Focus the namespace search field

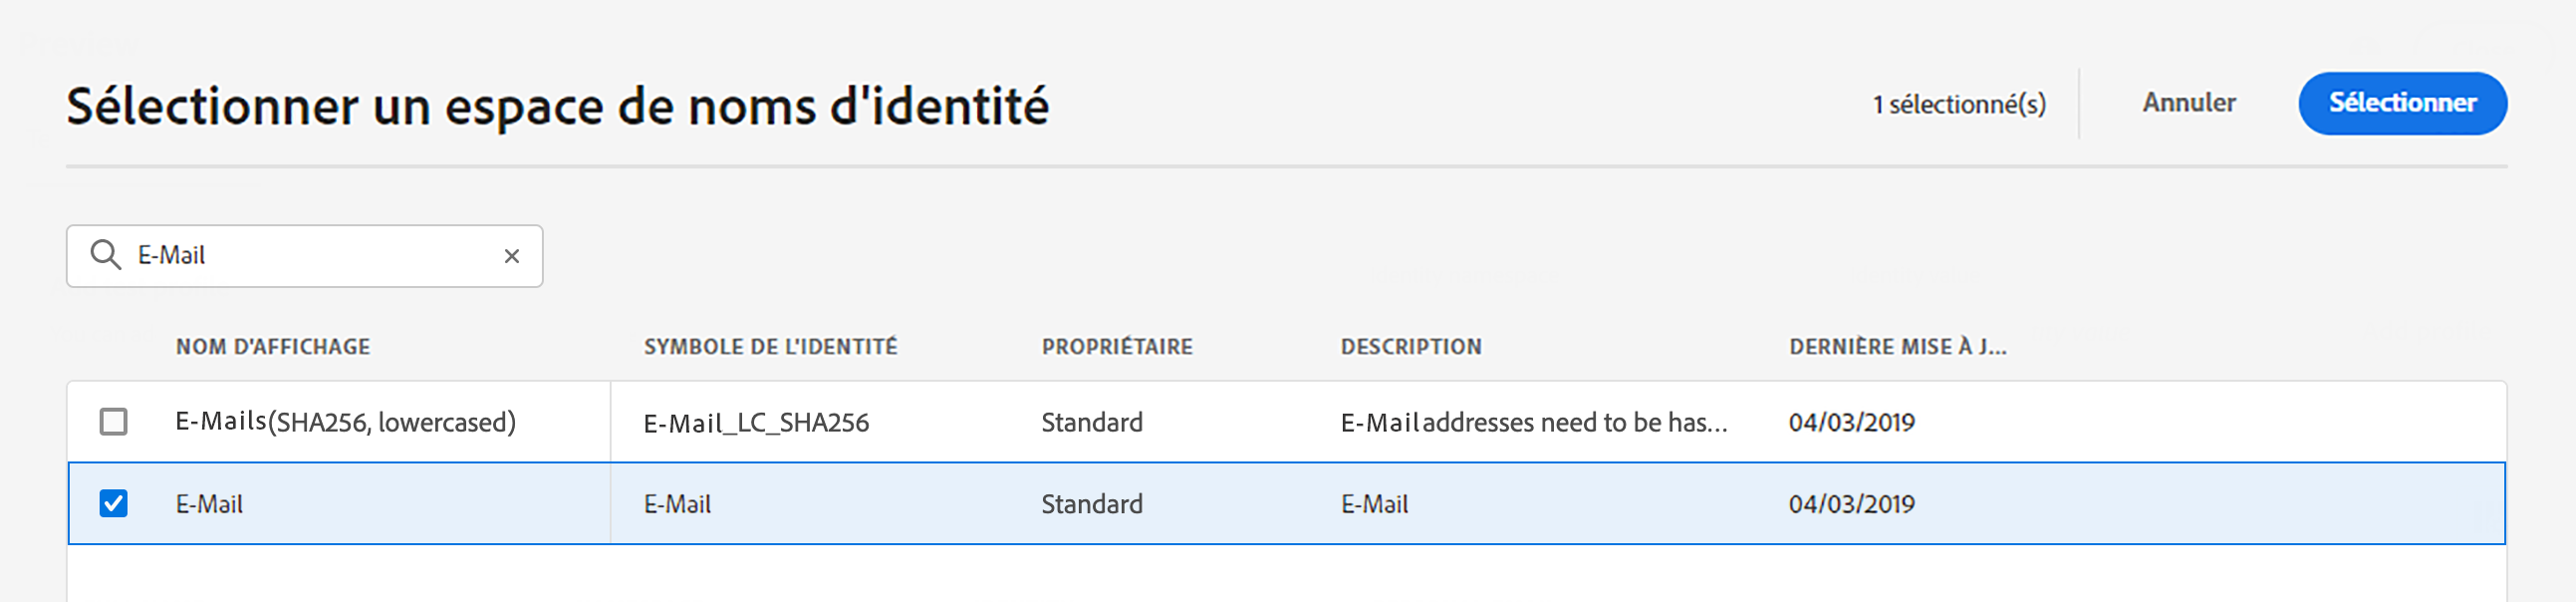(305, 256)
